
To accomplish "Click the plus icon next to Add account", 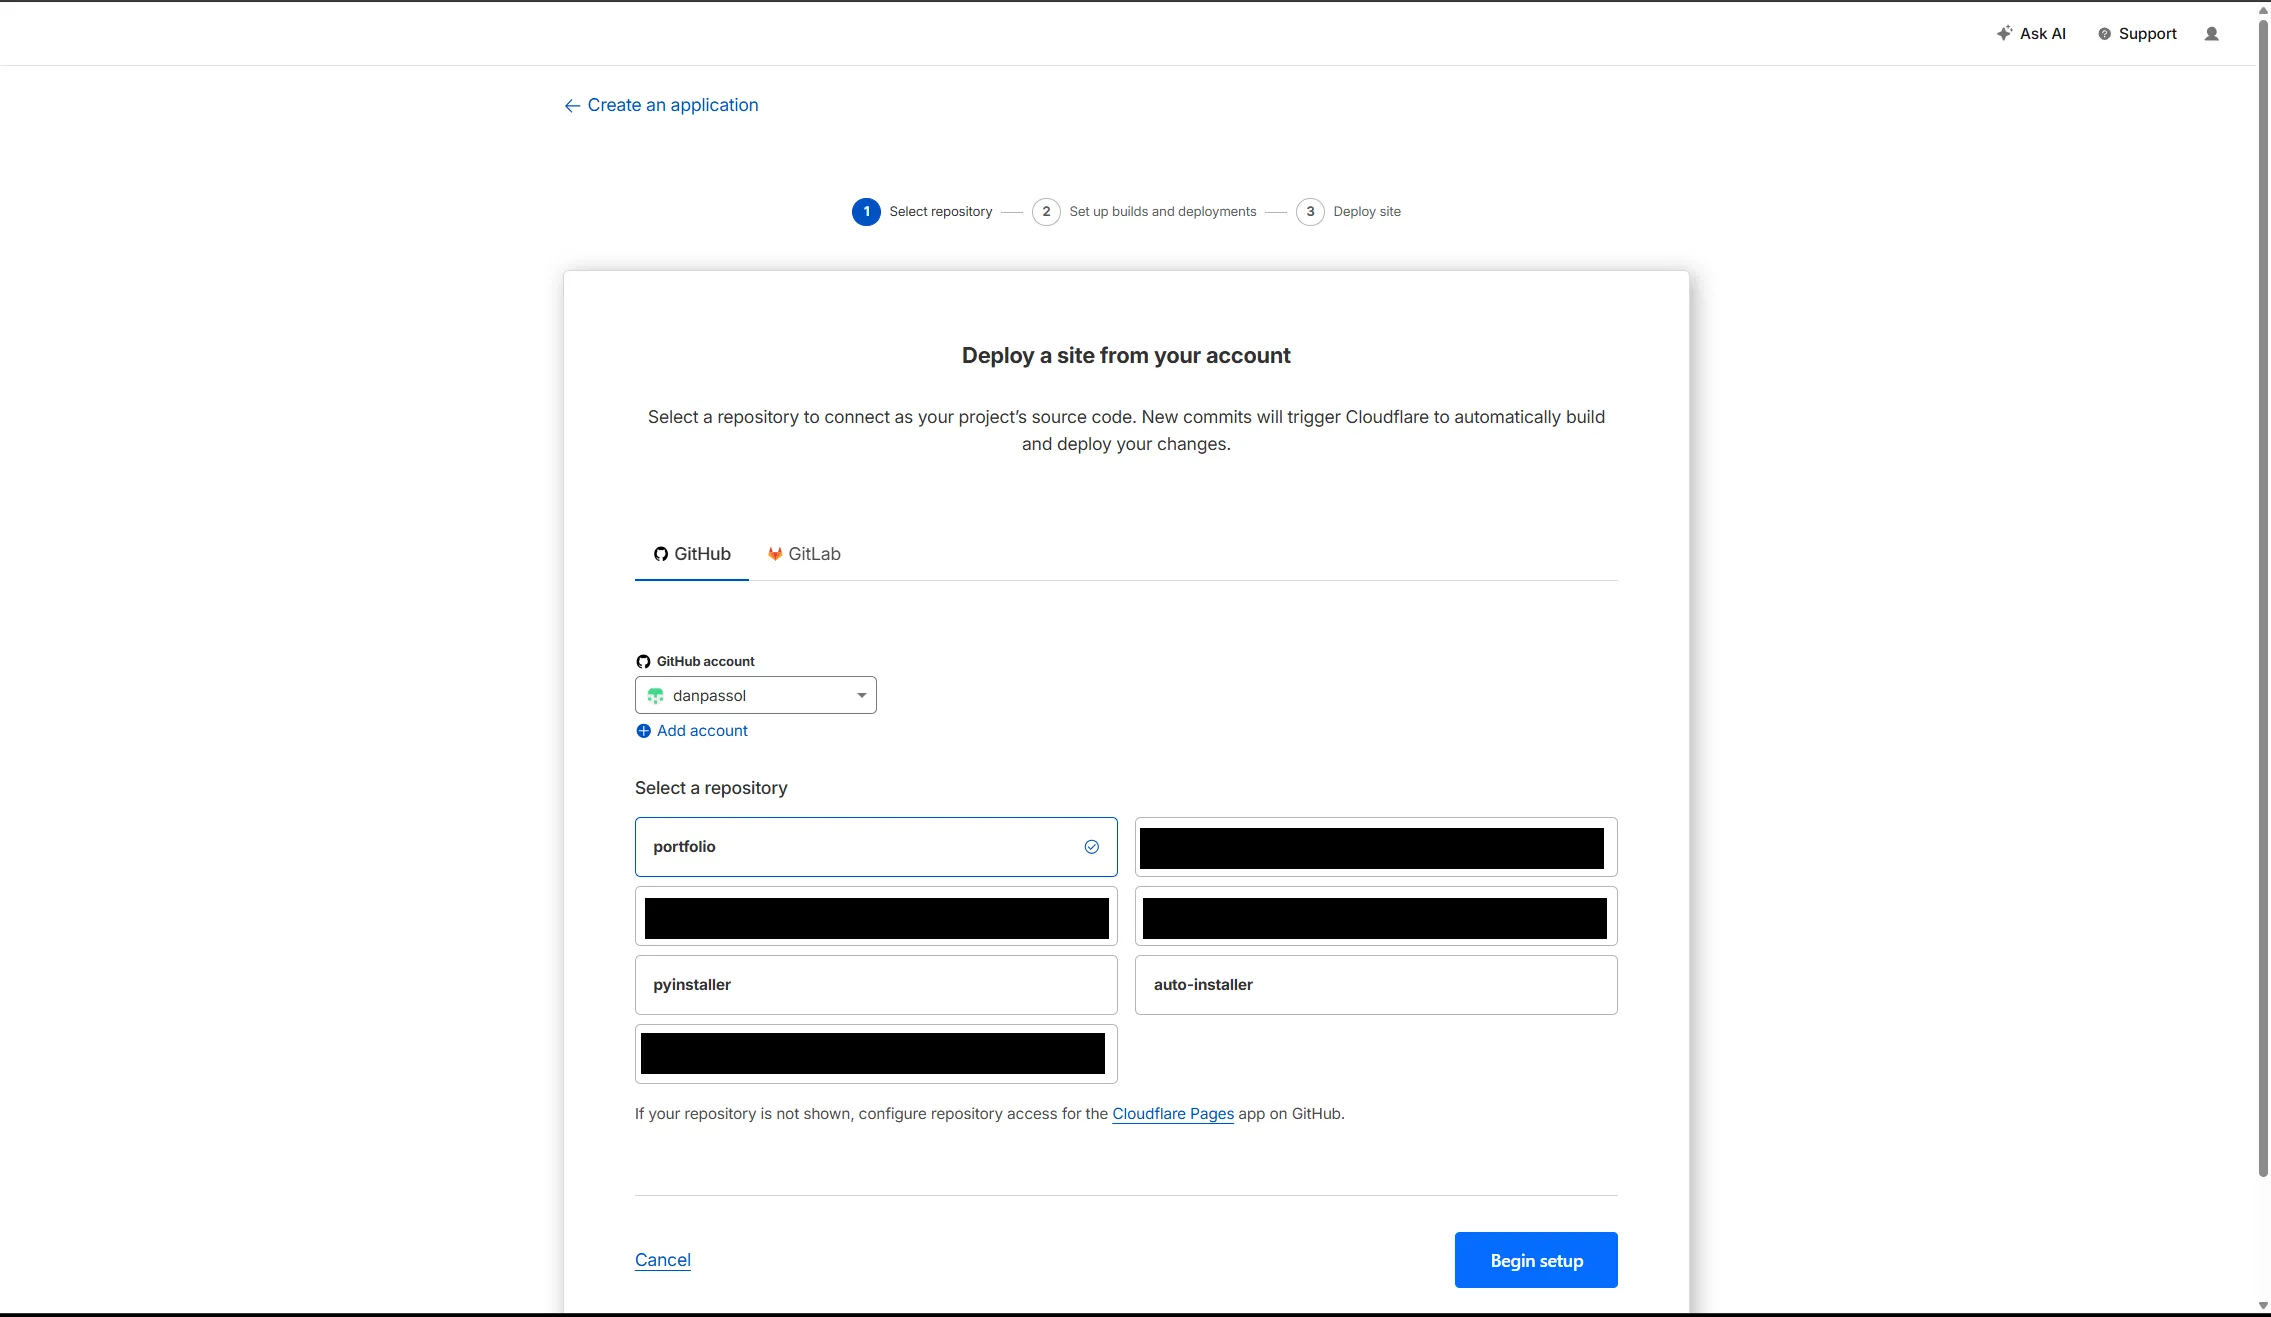I will tap(643, 731).
